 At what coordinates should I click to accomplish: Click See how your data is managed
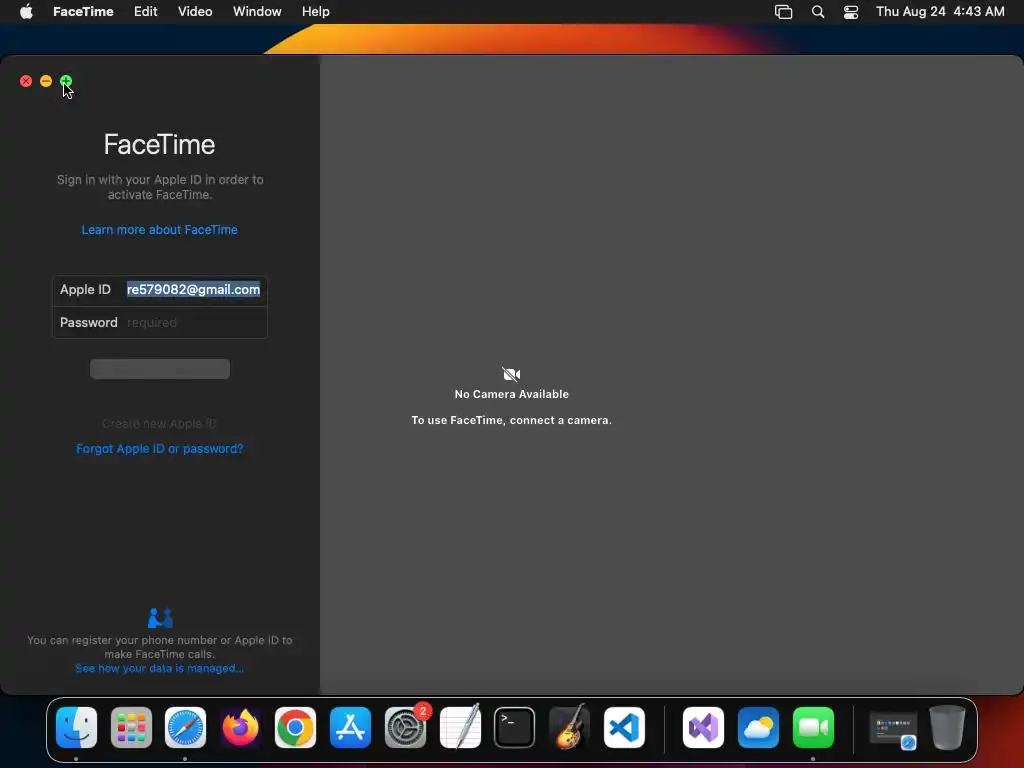(x=159, y=668)
